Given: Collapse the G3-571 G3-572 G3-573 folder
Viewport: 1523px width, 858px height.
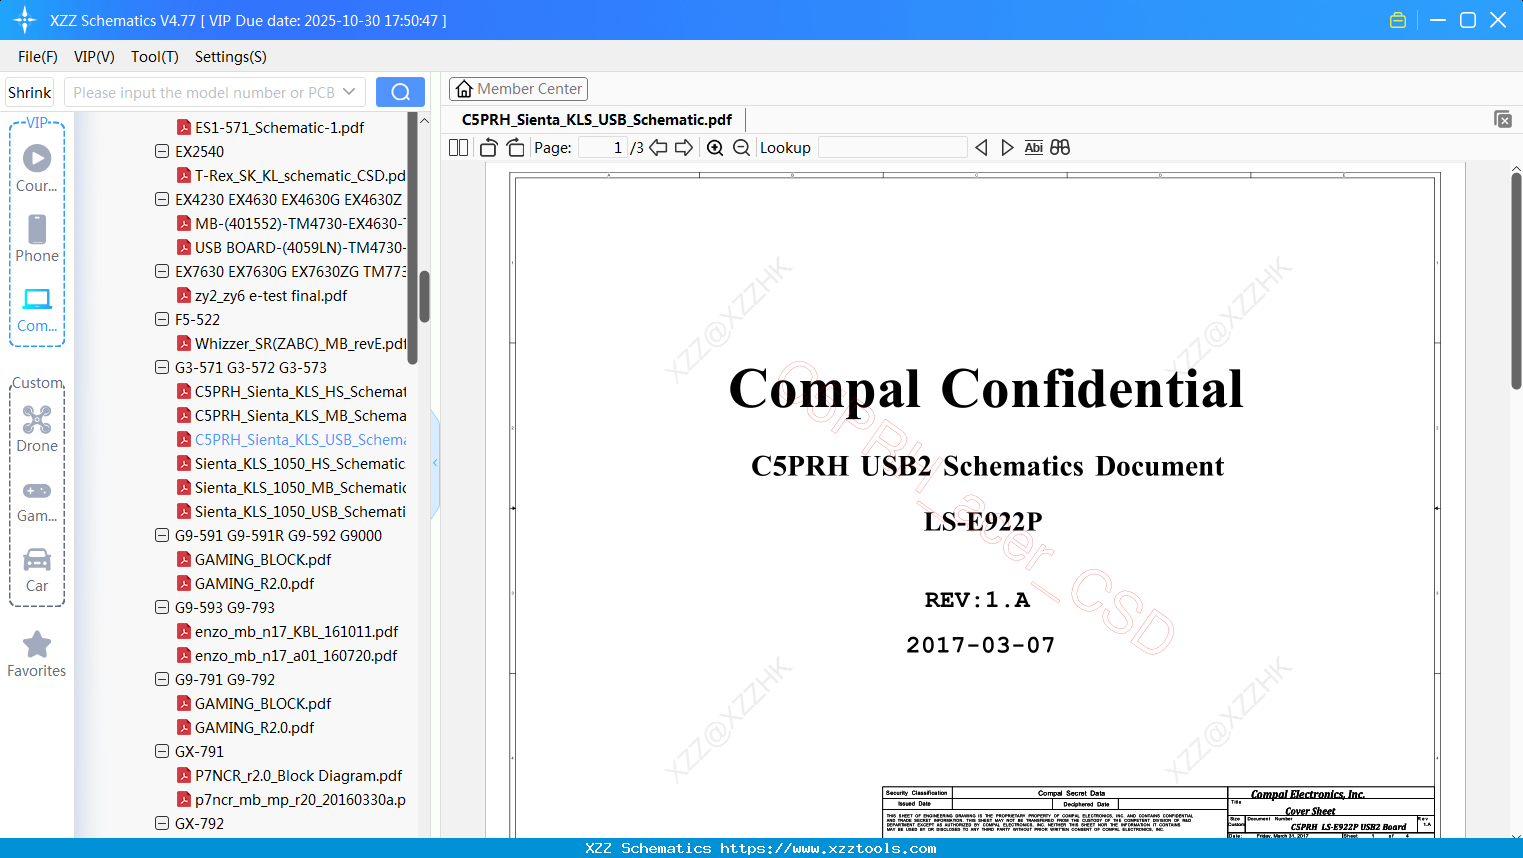Looking at the screenshot, I should click(x=162, y=367).
